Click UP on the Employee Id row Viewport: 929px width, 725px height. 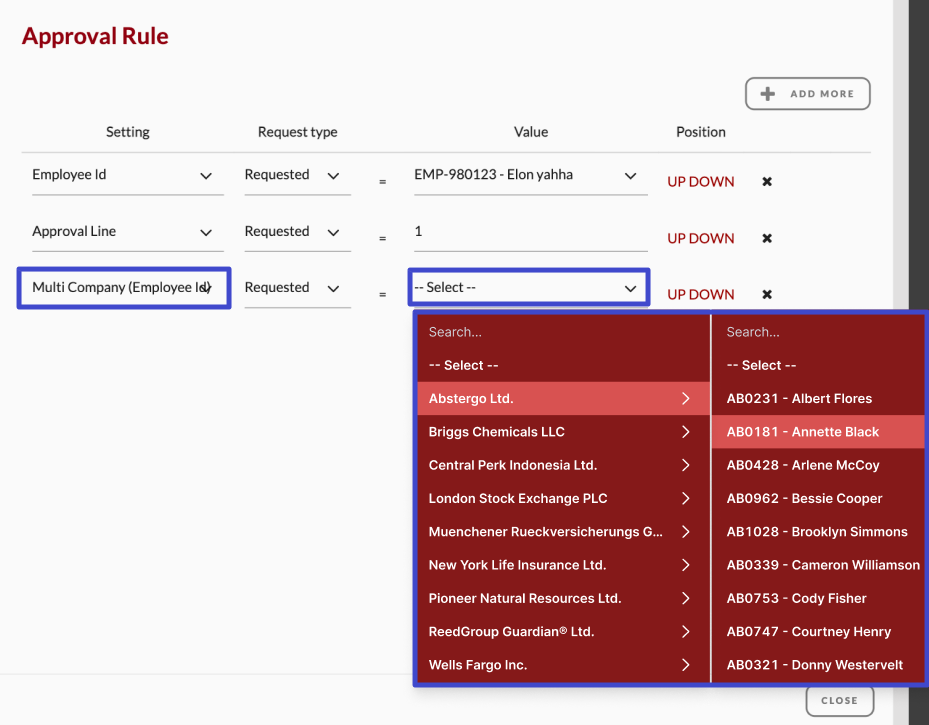point(679,181)
